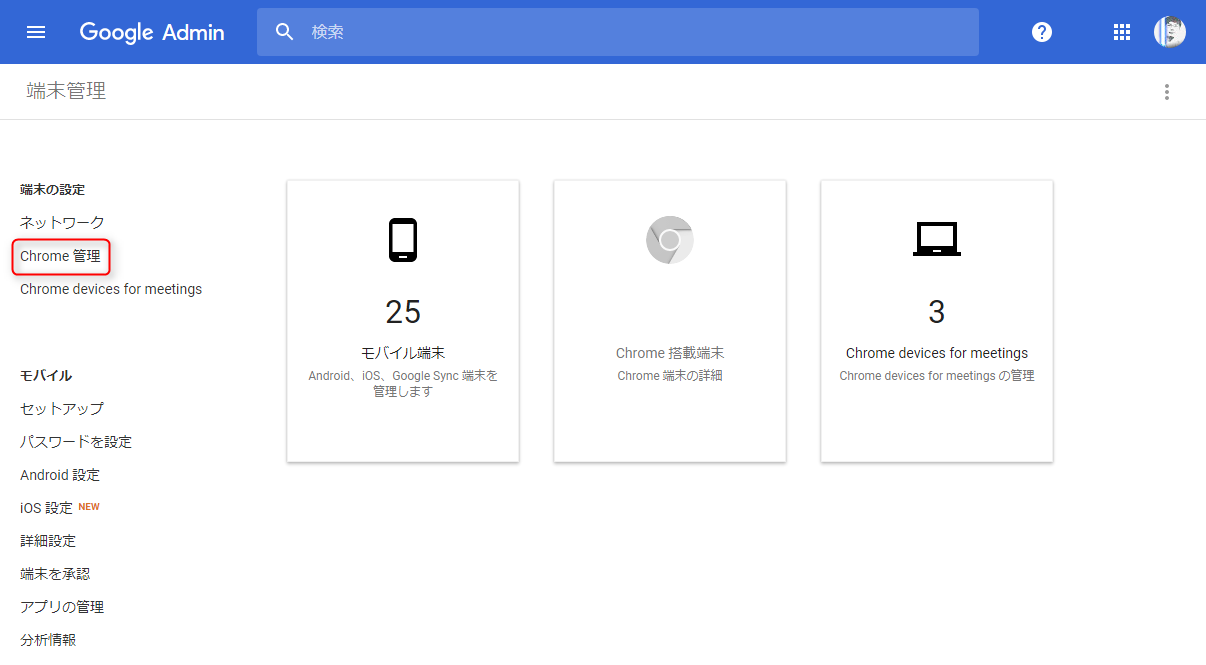Open Chrome 管理 in sidebar
The height and width of the screenshot is (665, 1206).
click(x=60, y=256)
